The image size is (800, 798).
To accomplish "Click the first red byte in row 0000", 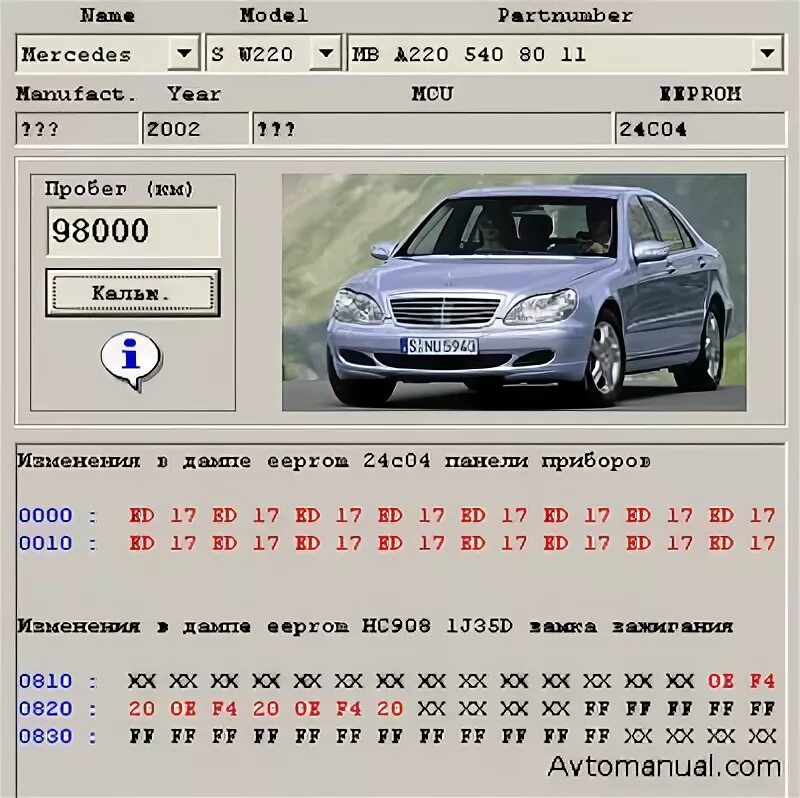I will click(x=141, y=515).
